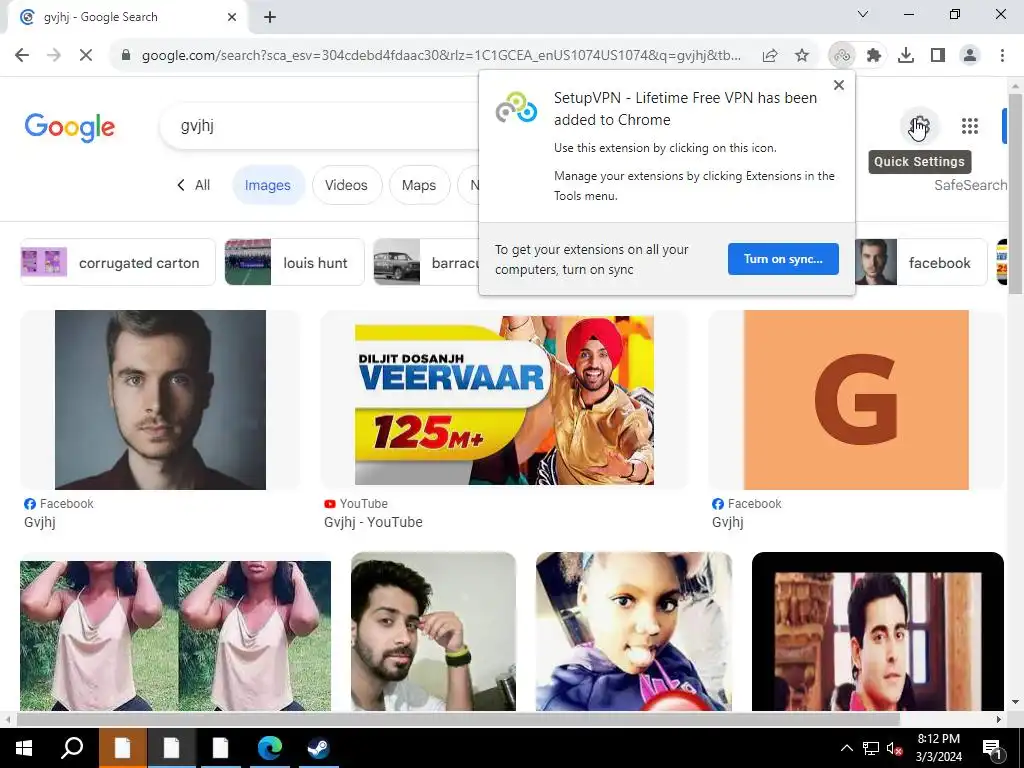Bookmark this page with the star icon
Viewport: 1024px width, 768px height.
click(x=802, y=56)
